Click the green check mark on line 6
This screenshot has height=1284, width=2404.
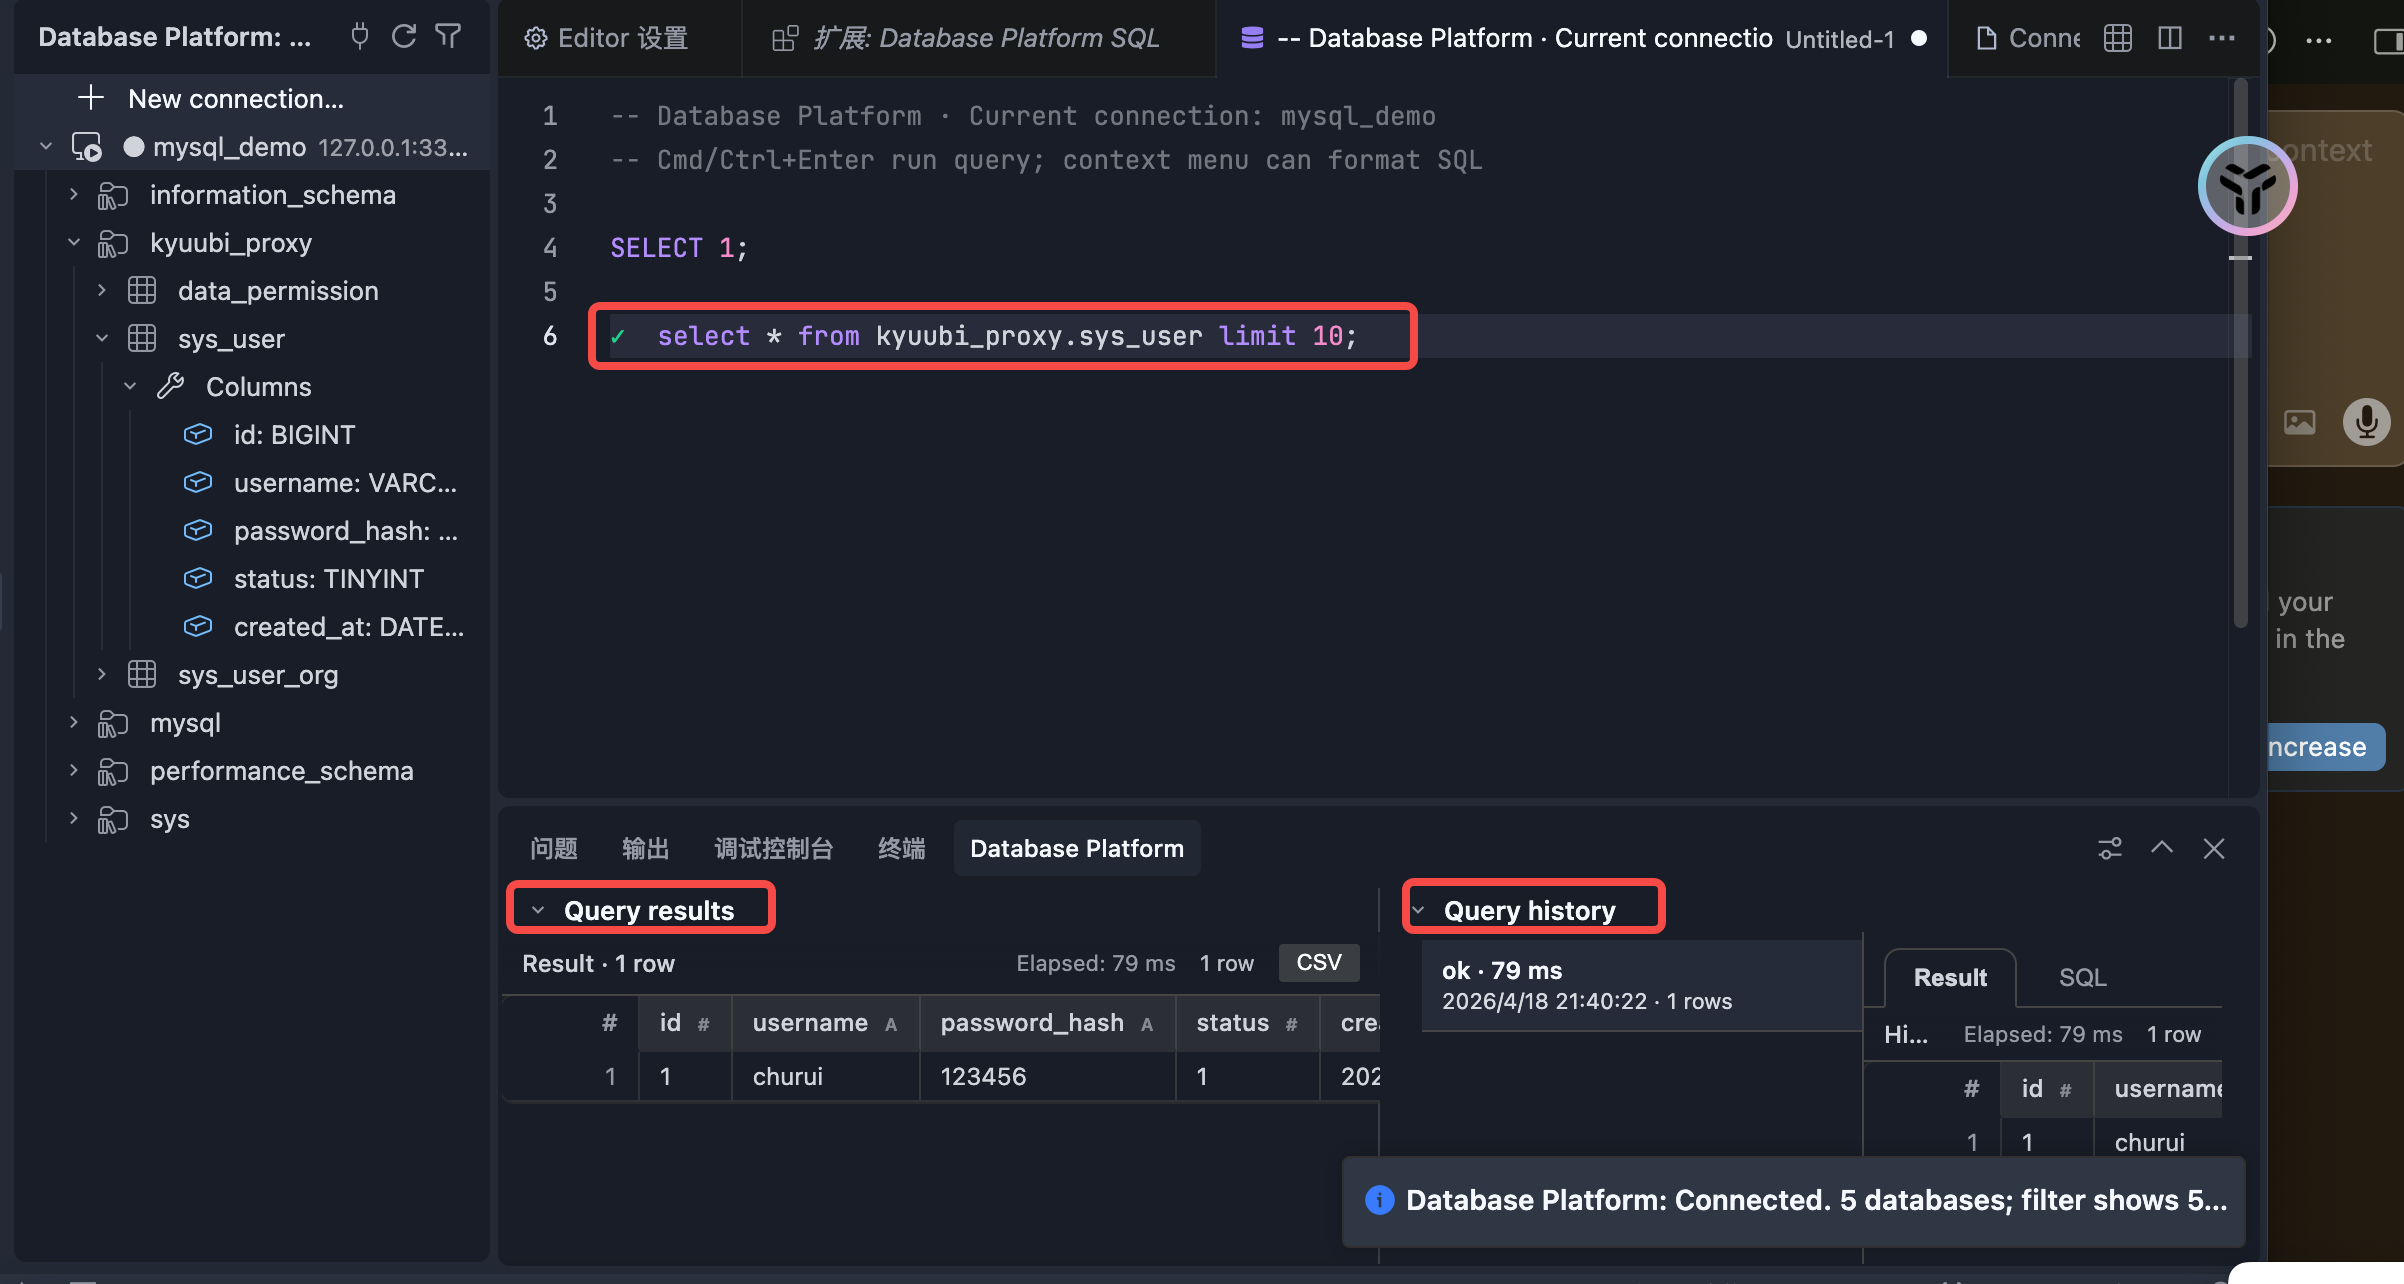[619, 336]
